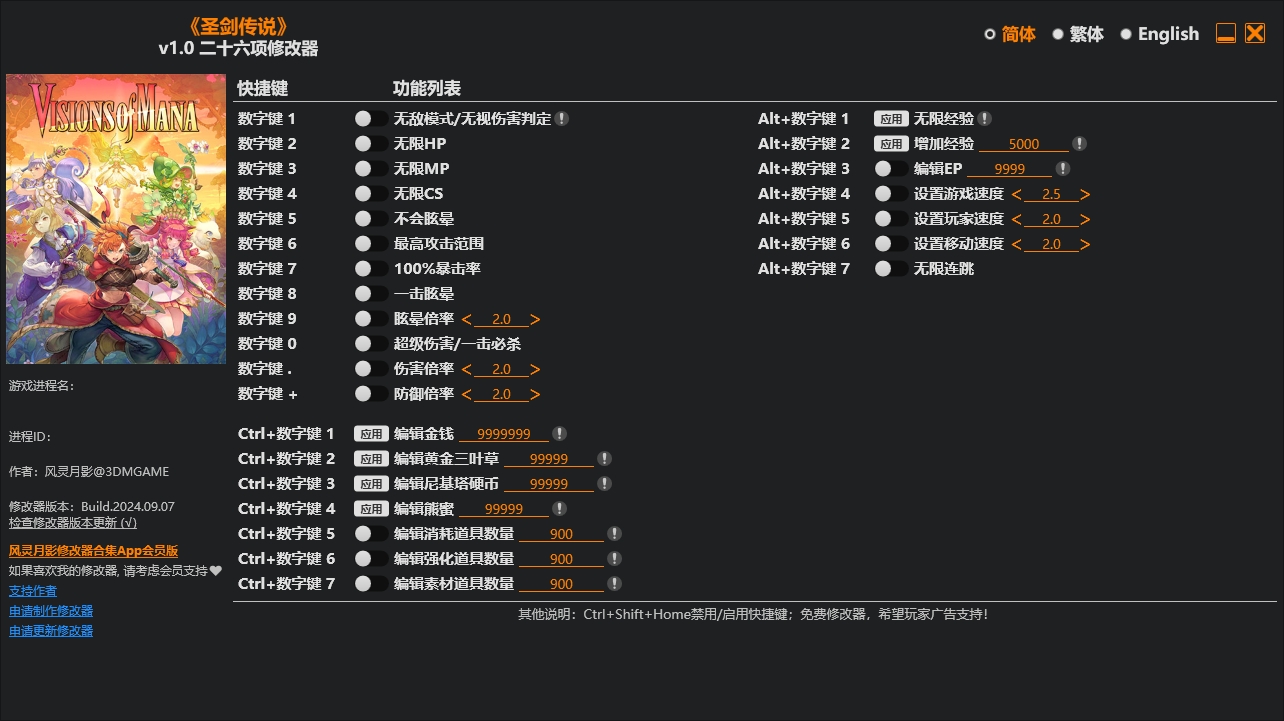Increase 设置游戏速度 with right arrow
1284x721 pixels.
1085,195
